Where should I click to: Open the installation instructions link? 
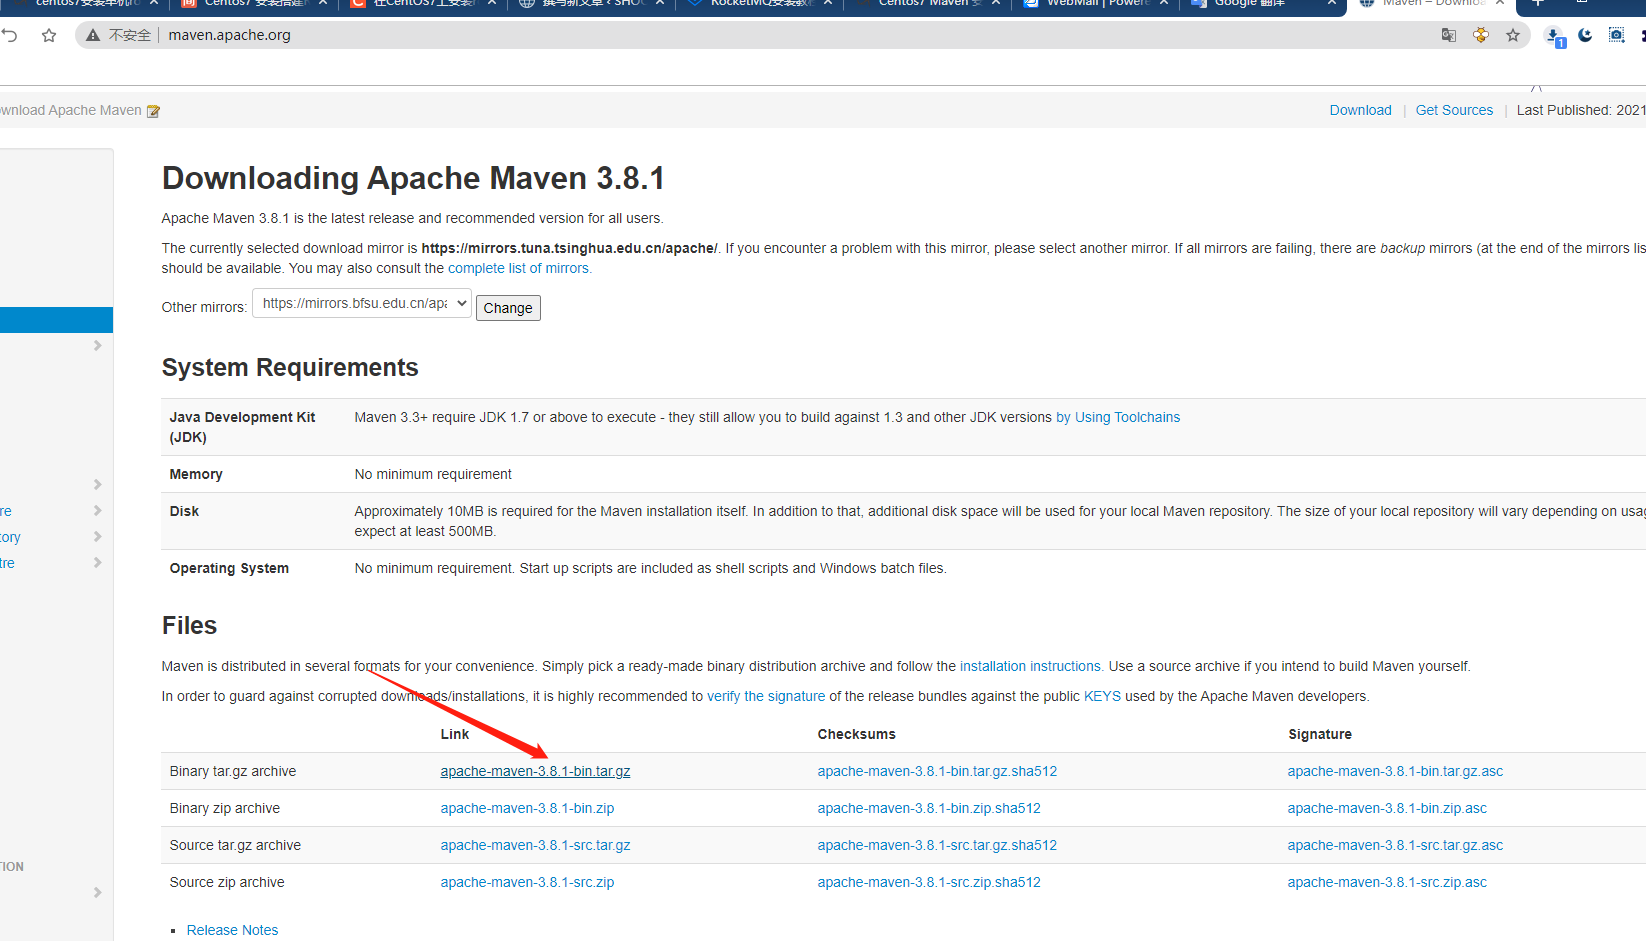[x=1031, y=666]
